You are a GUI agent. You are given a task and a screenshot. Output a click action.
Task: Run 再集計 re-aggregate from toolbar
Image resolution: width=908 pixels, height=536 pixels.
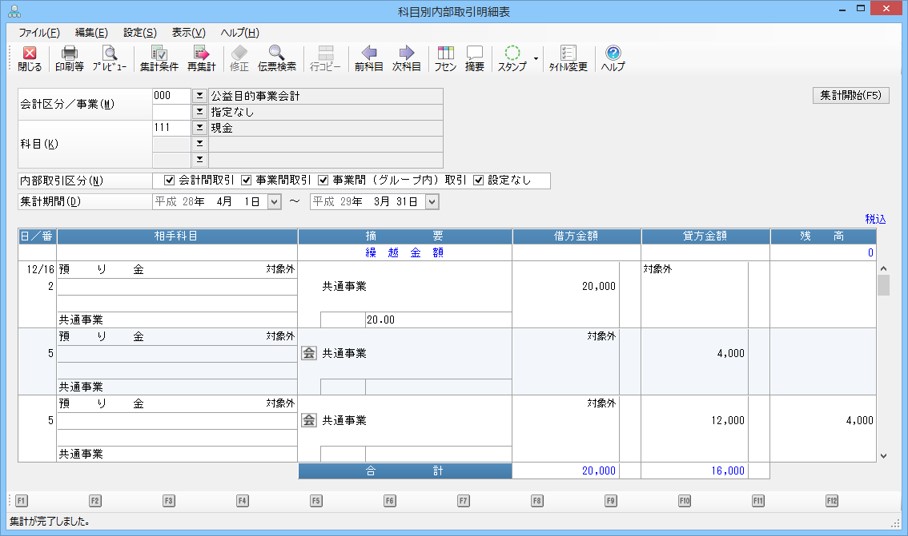tap(201, 58)
